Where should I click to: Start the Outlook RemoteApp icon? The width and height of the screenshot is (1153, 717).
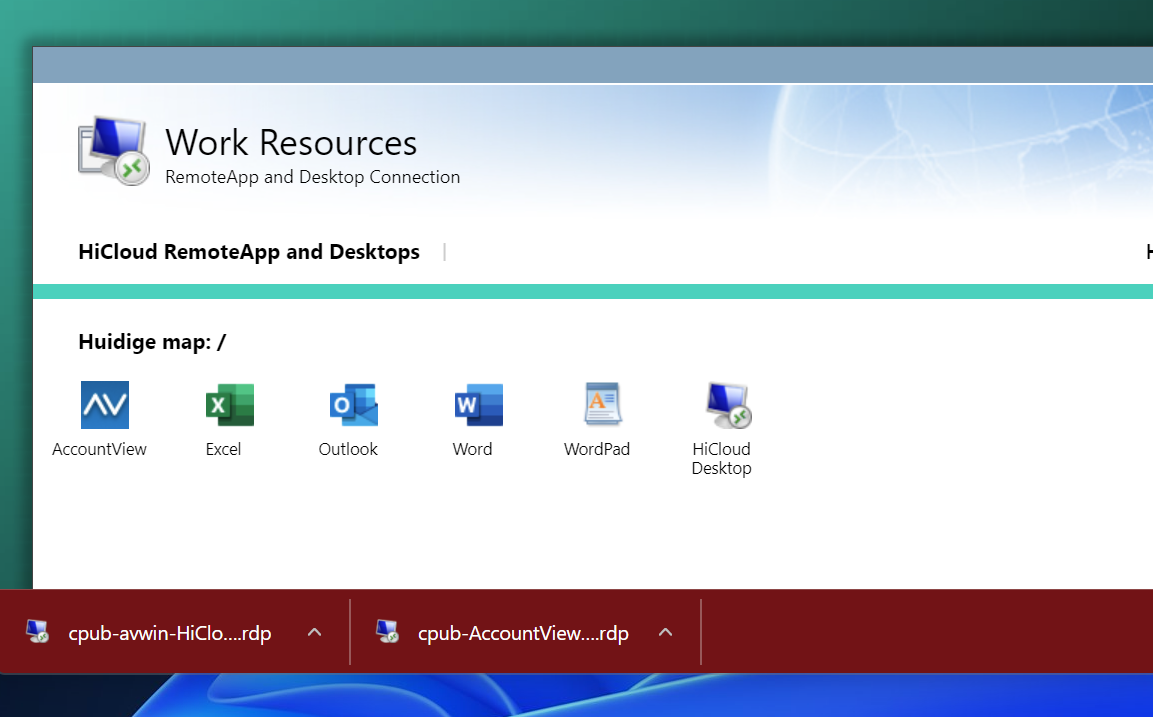tap(354, 404)
